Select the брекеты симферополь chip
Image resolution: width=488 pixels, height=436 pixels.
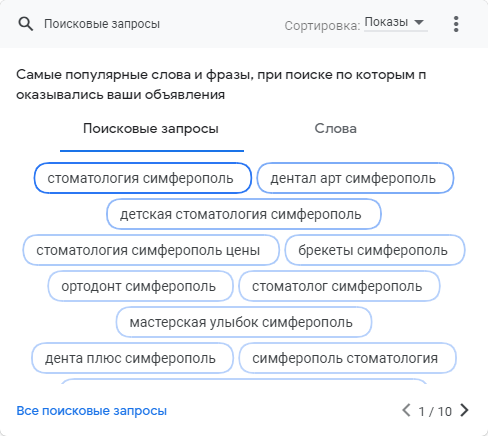point(375,250)
